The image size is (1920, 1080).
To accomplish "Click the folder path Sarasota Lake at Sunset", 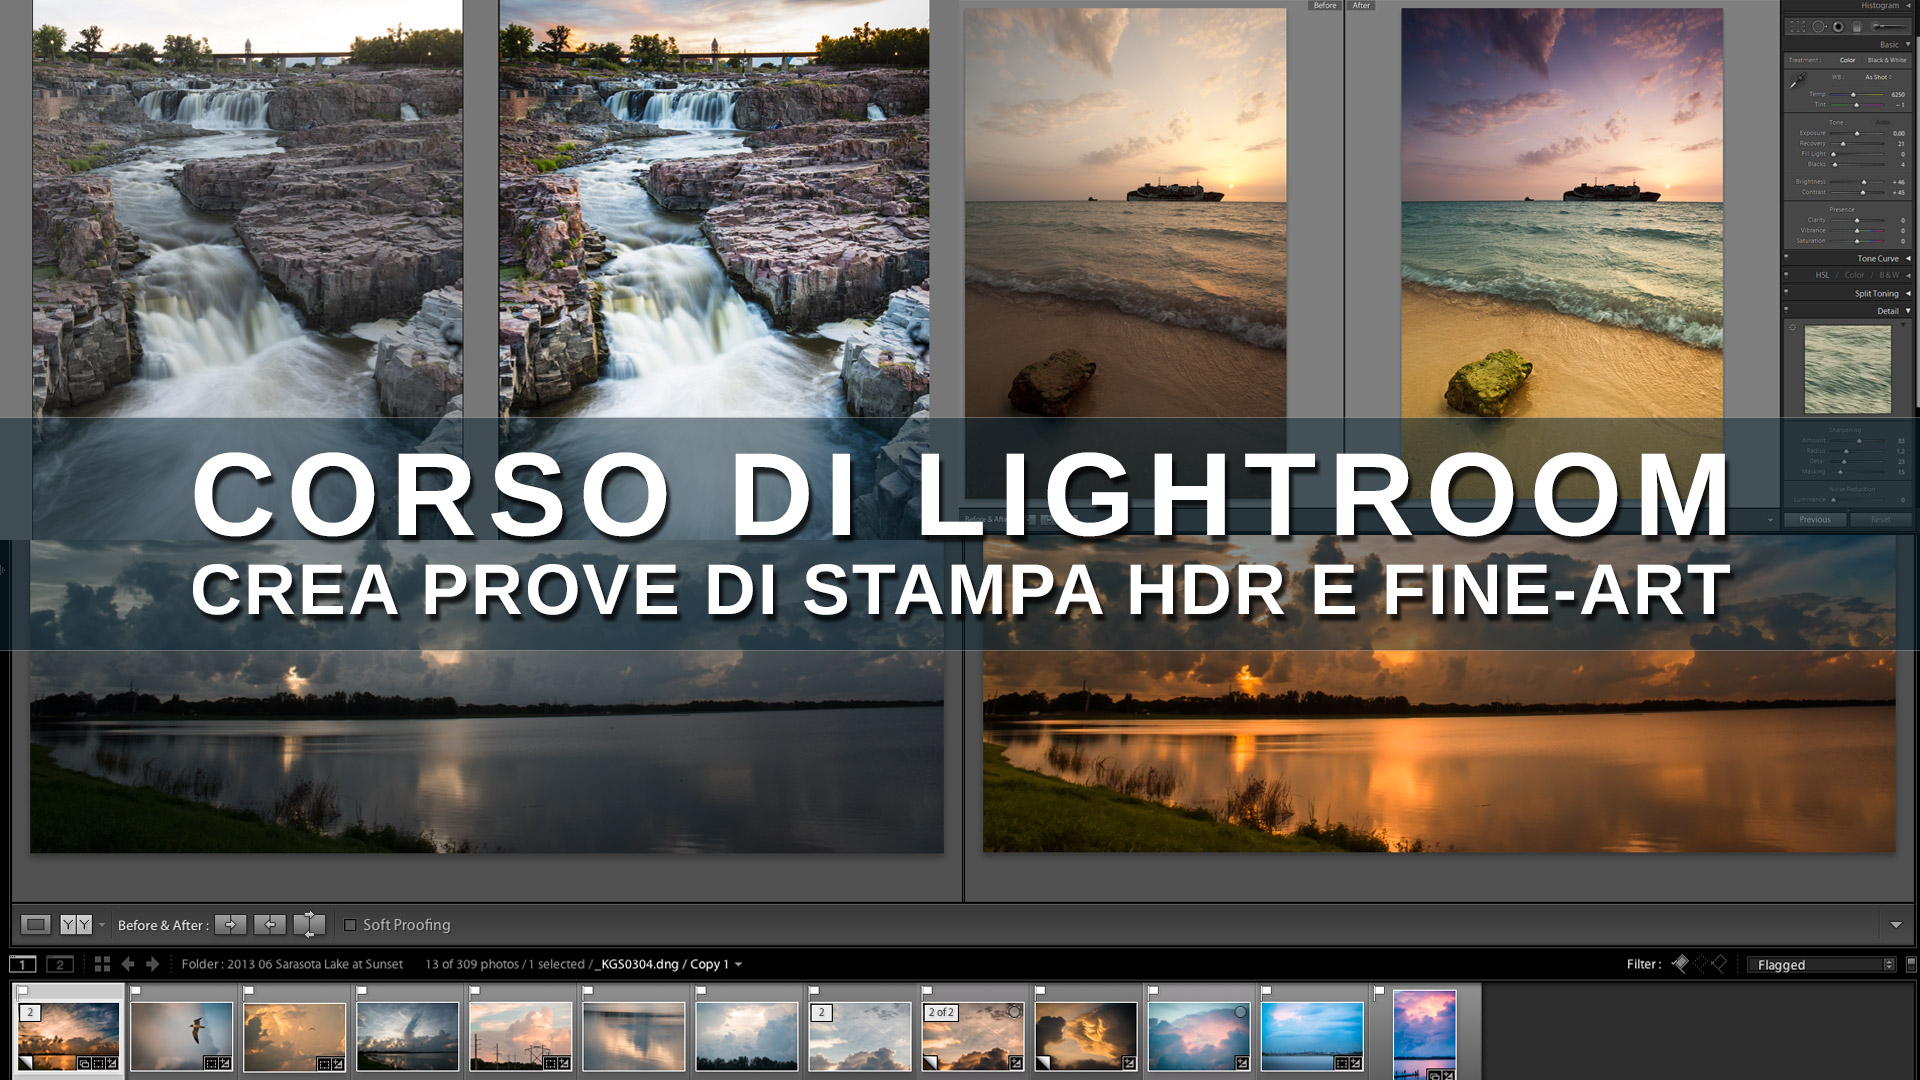I will click(292, 964).
